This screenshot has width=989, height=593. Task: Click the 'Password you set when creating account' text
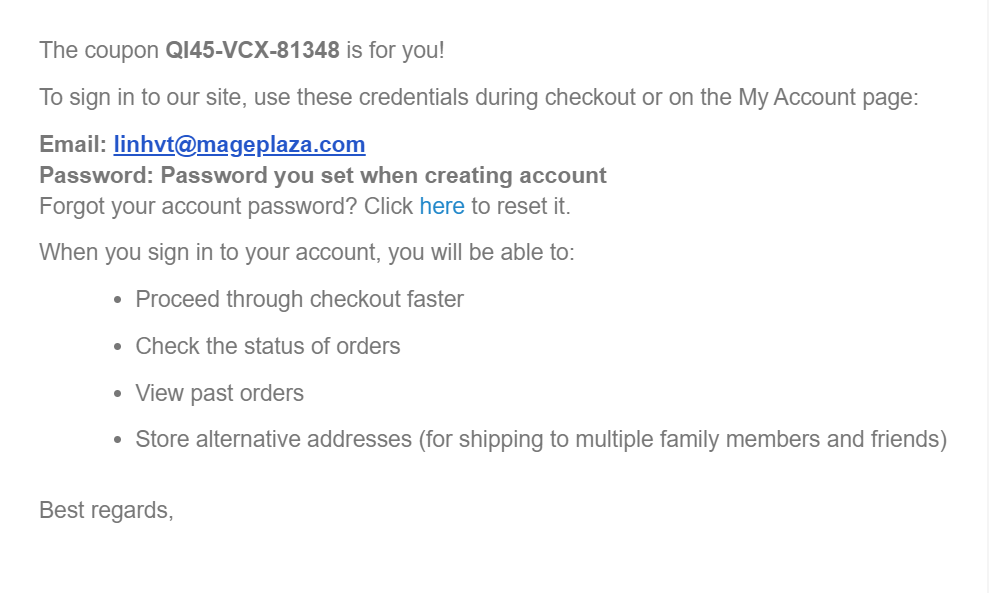[x=383, y=175]
